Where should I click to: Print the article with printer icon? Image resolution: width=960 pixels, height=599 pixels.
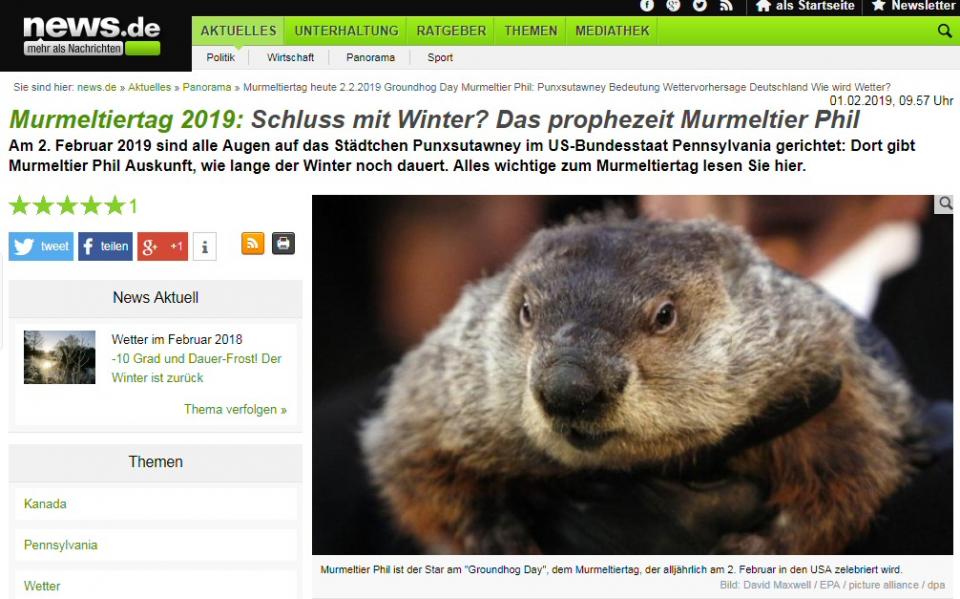[283, 243]
